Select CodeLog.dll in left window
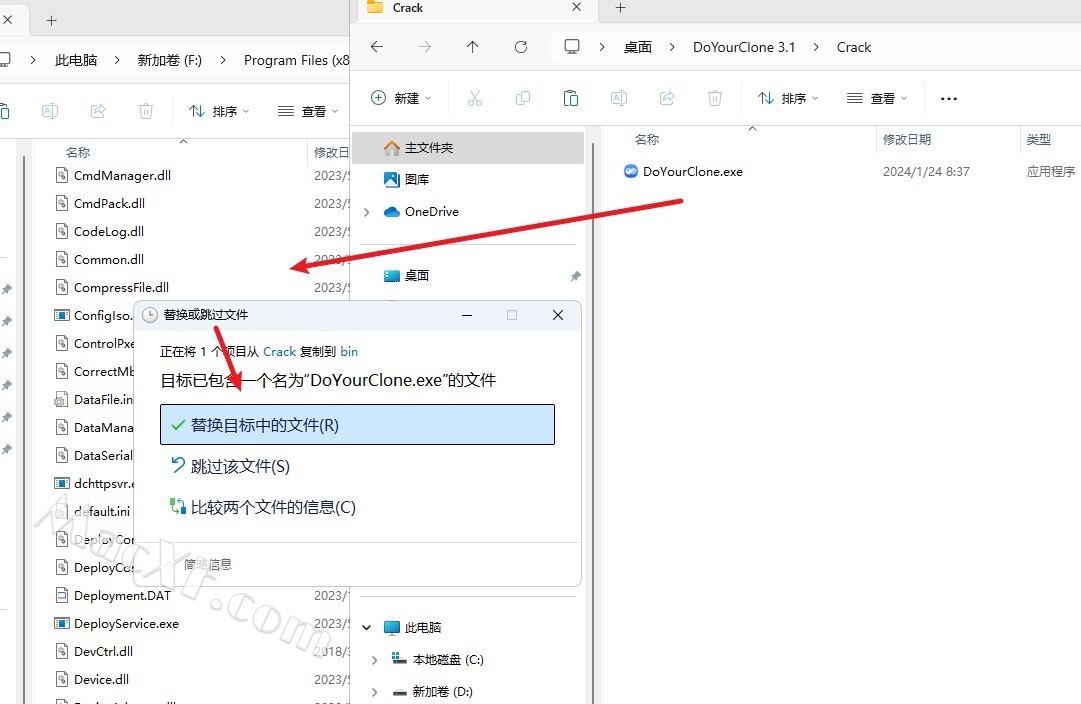1081x704 pixels. pyautogui.click(x=109, y=232)
